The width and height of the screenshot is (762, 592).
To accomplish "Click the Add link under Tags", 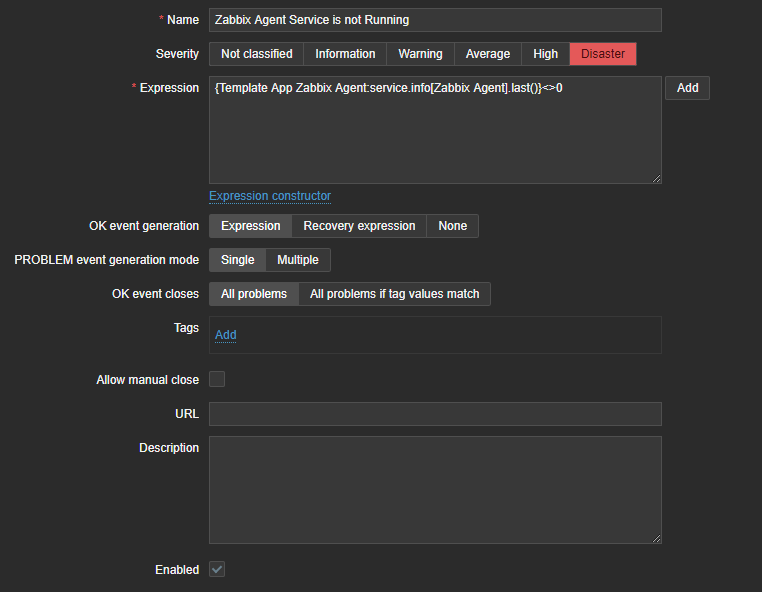I will (x=226, y=335).
